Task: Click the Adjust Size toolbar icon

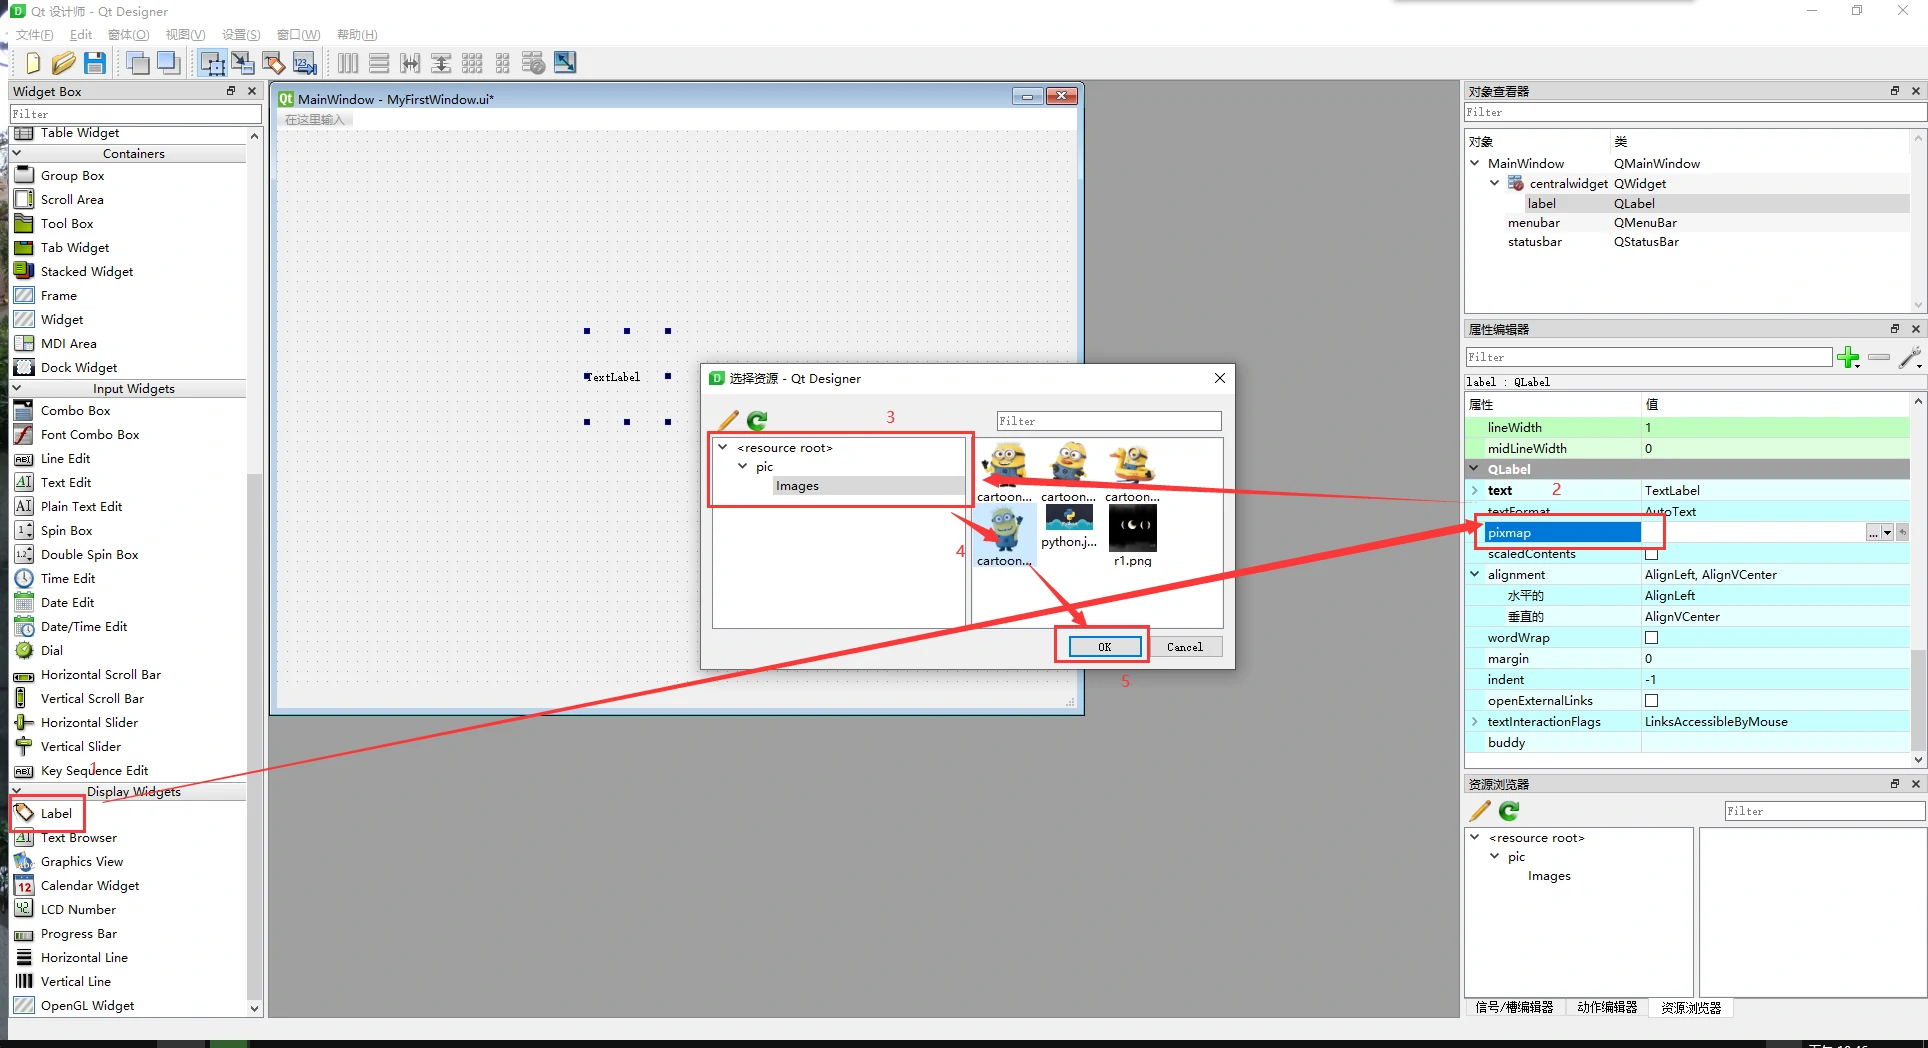Action: pos(565,63)
